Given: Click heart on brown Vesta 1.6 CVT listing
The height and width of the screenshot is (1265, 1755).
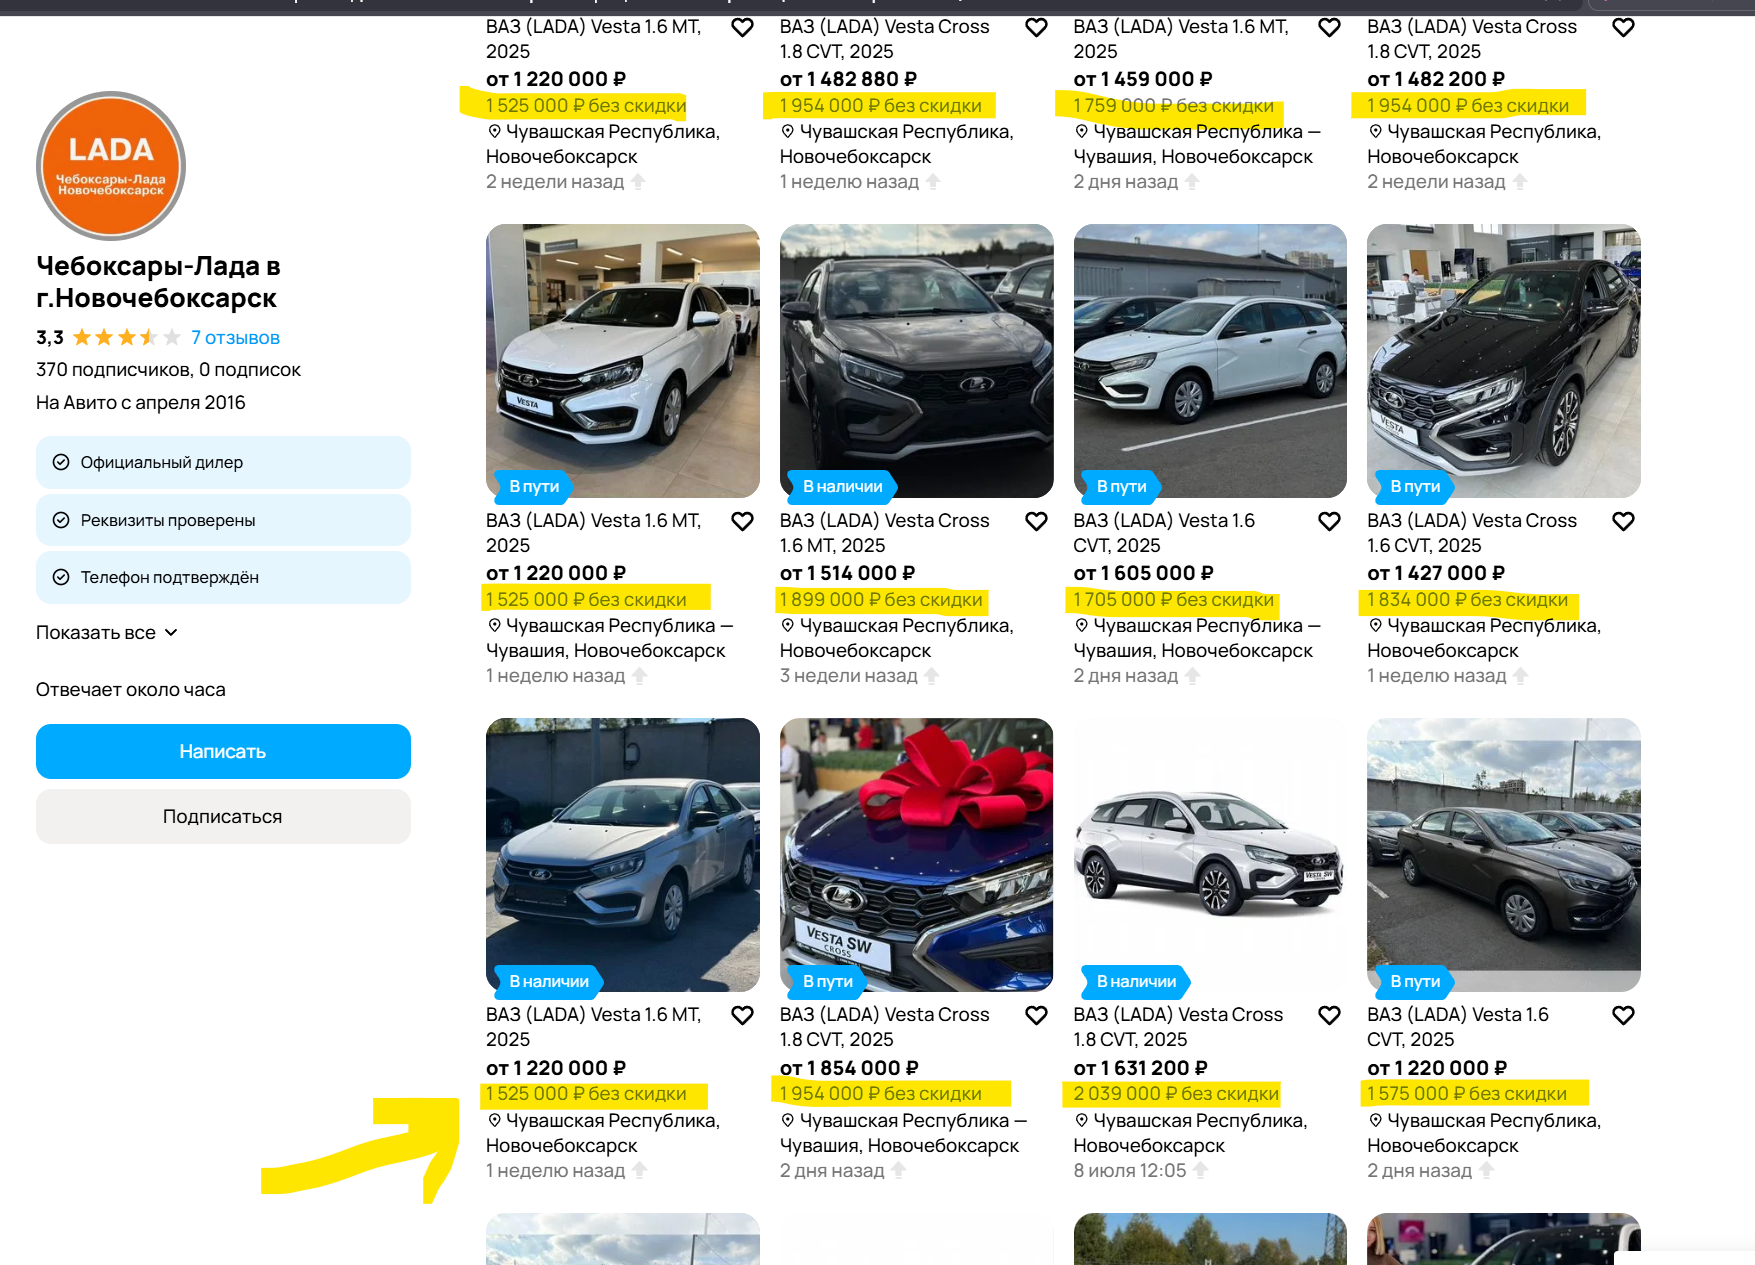Looking at the screenshot, I should point(1623,1015).
